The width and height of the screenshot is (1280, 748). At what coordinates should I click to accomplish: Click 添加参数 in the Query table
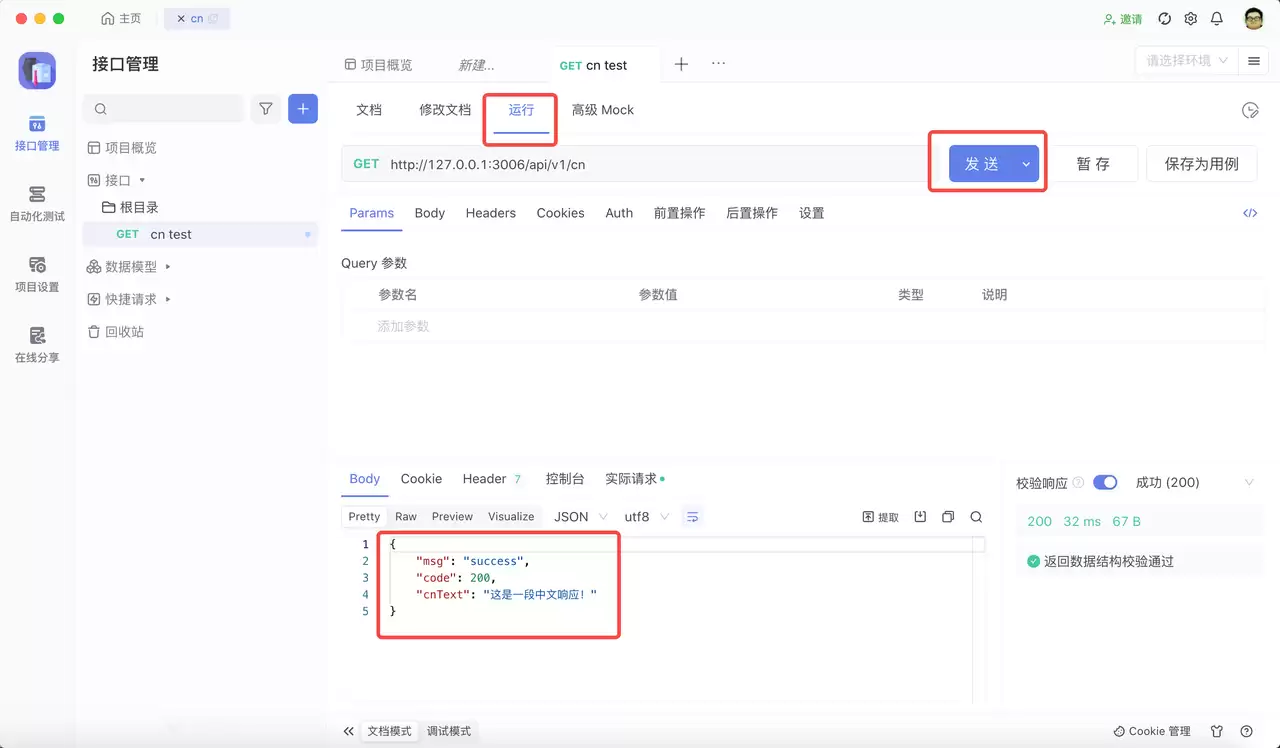(x=403, y=326)
